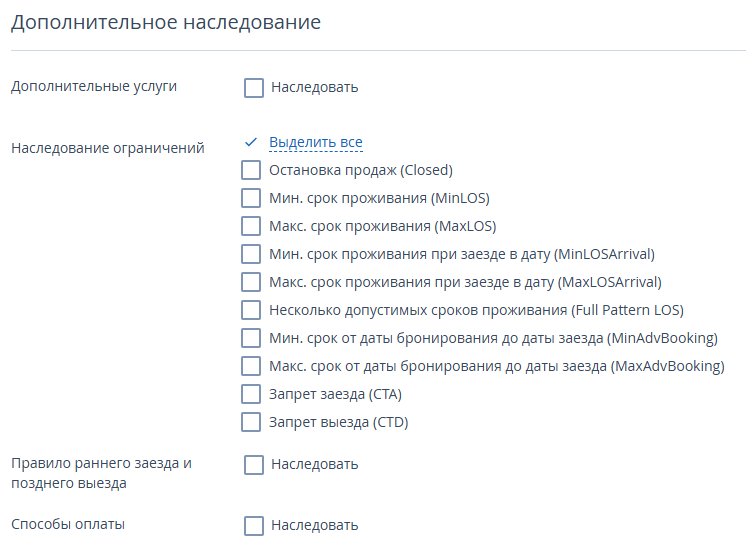Click the Запрет заезда (CTA) label
This screenshot has height=550, width=746.
pyautogui.click(x=335, y=394)
